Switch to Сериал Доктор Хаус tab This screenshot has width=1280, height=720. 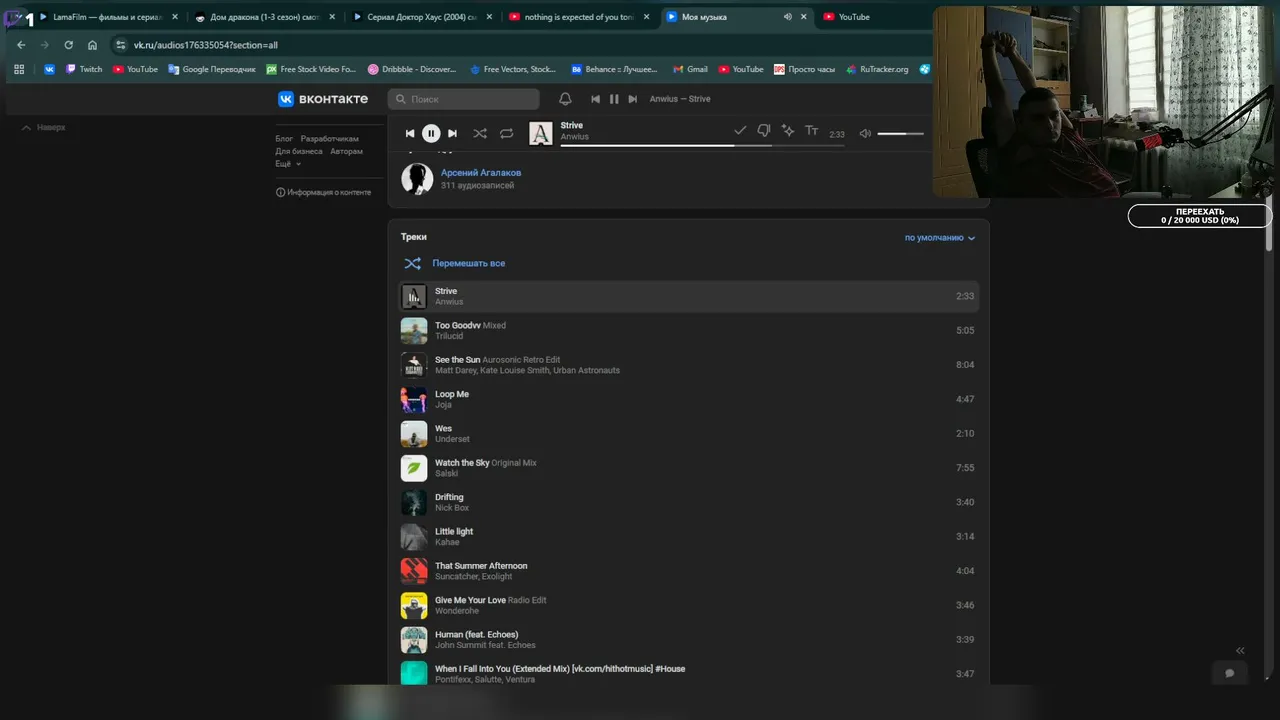[x=420, y=17]
